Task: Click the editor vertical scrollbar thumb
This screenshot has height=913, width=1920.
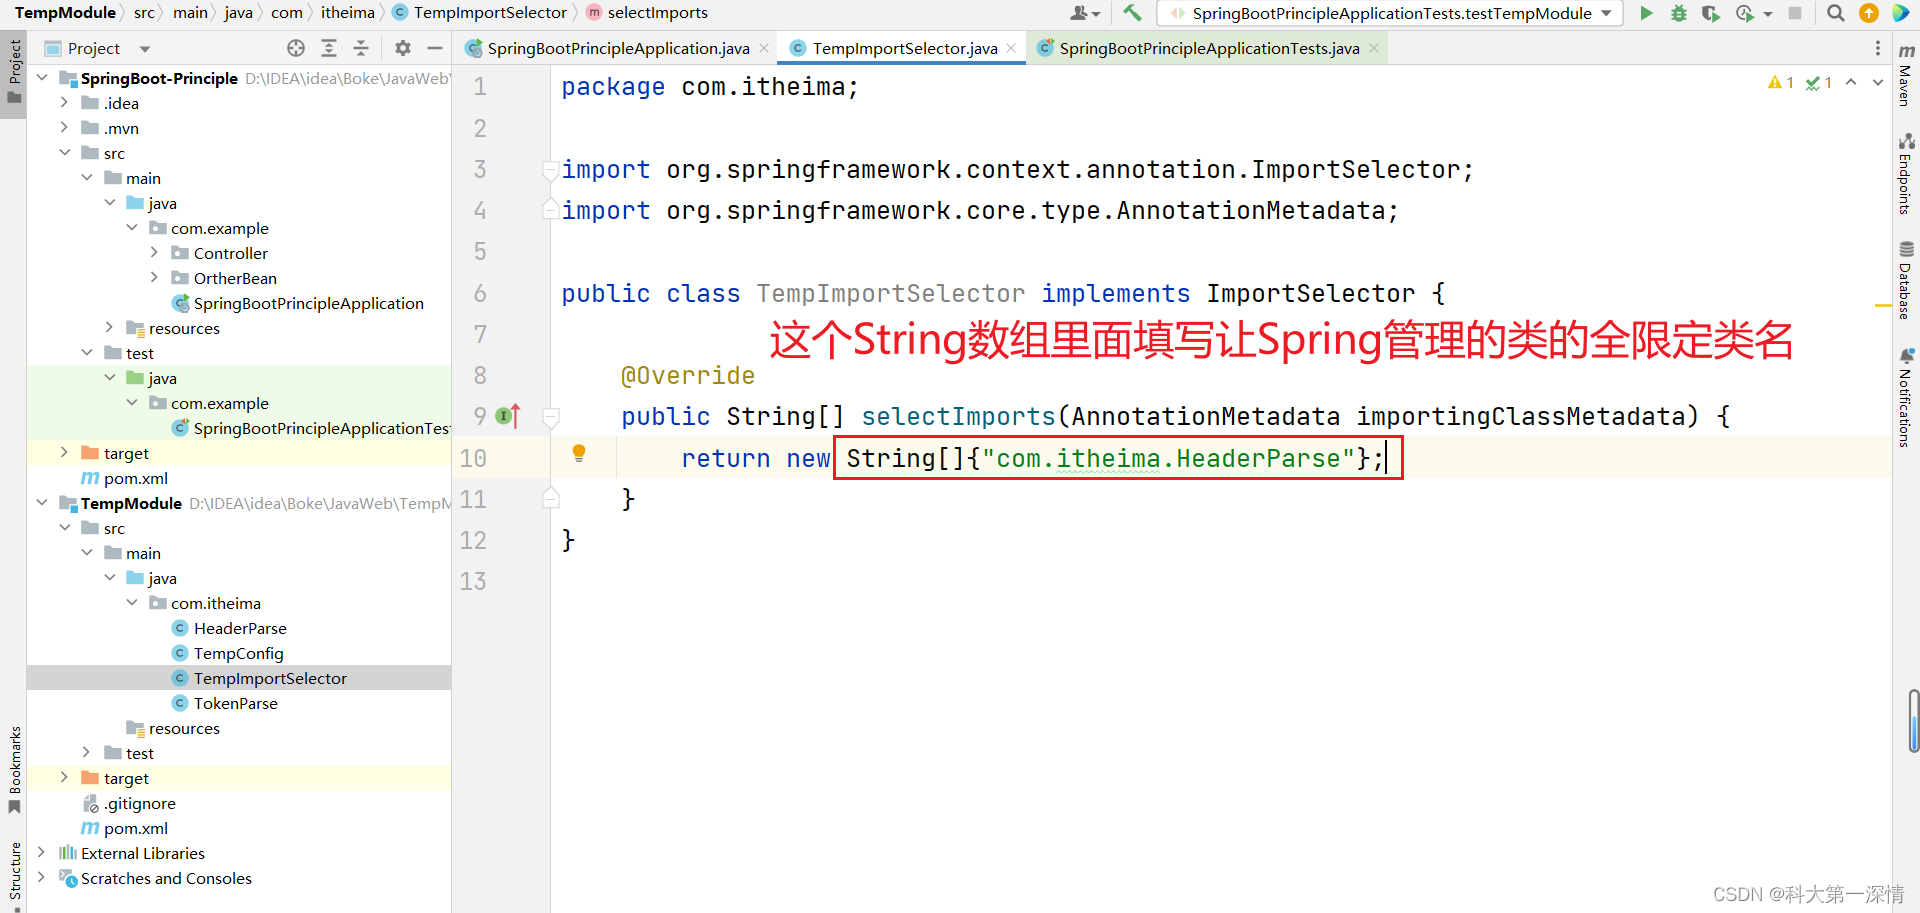Action: tap(1913, 720)
